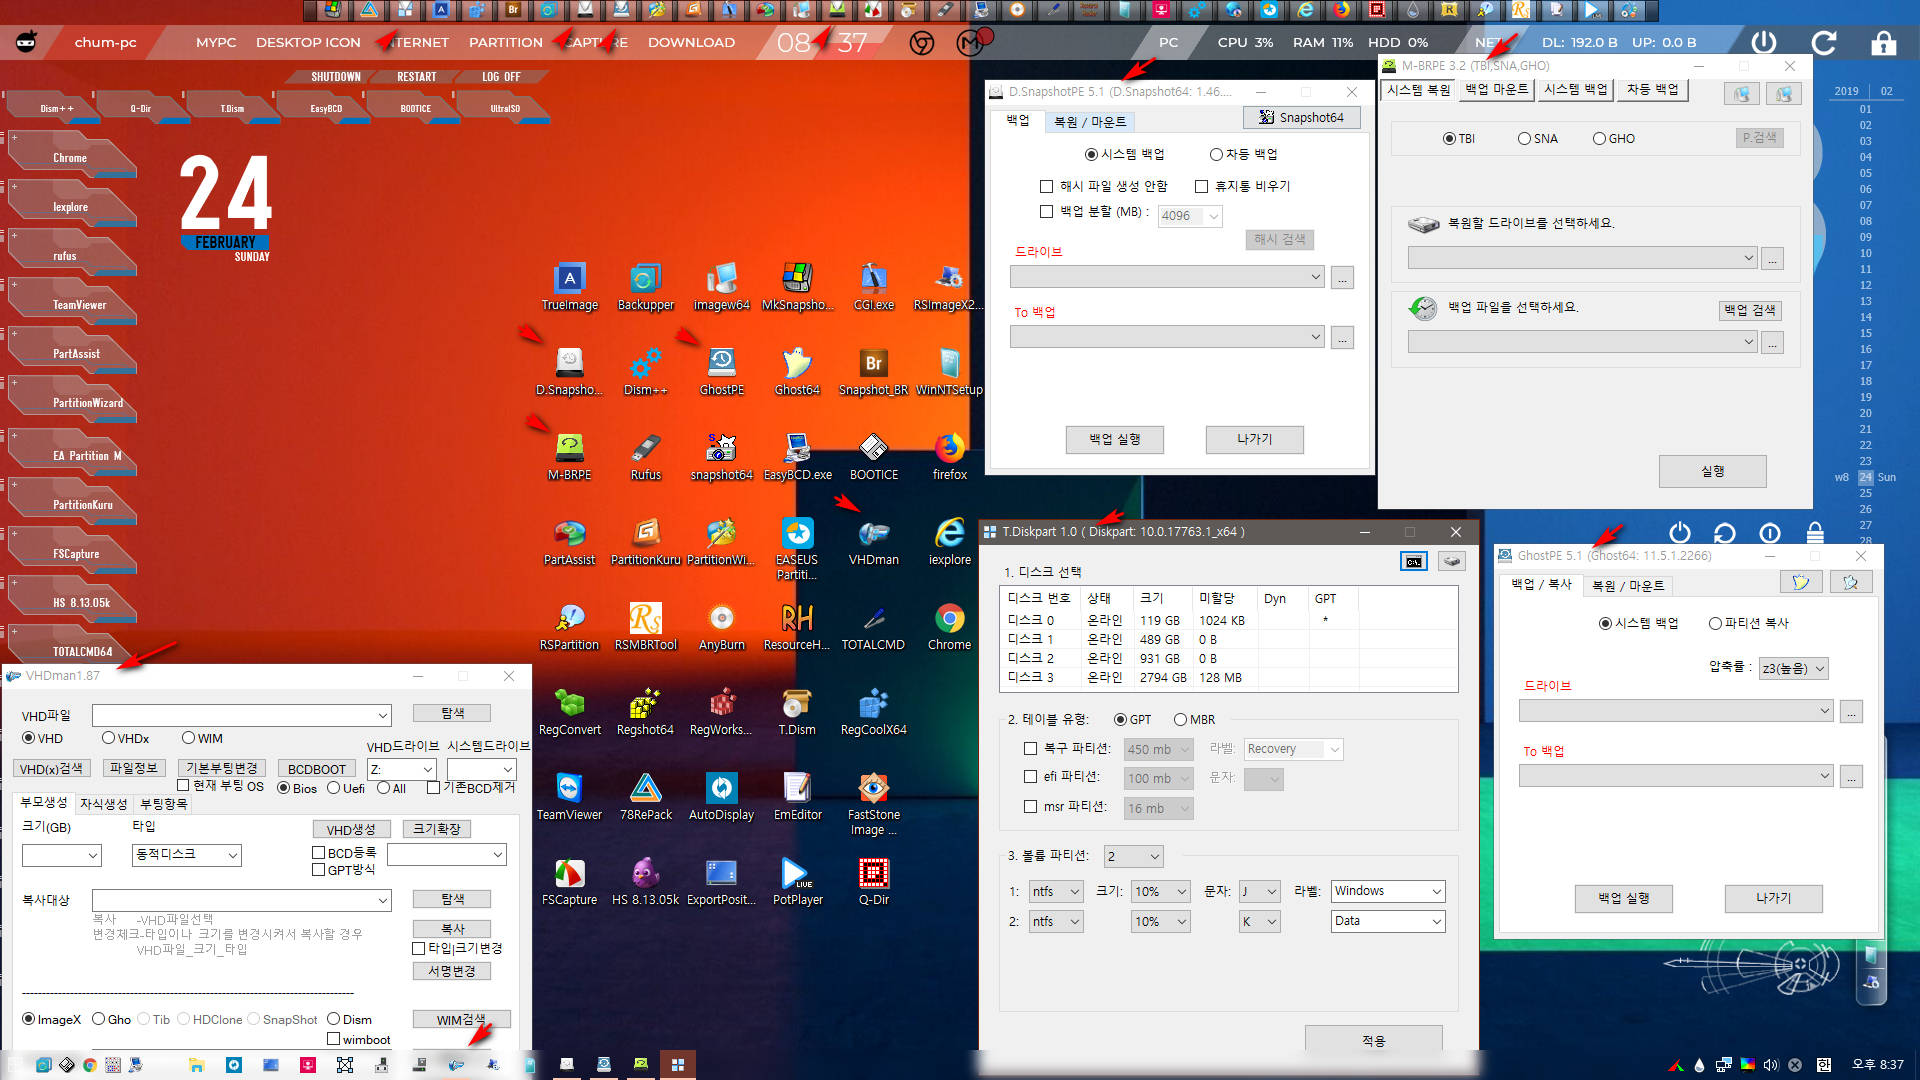Image resolution: width=1920 pixels, height=1080 pixels.
Task: Select 파티션 복사 radio in GhostPE
Action: click(x=1748, y=623)
